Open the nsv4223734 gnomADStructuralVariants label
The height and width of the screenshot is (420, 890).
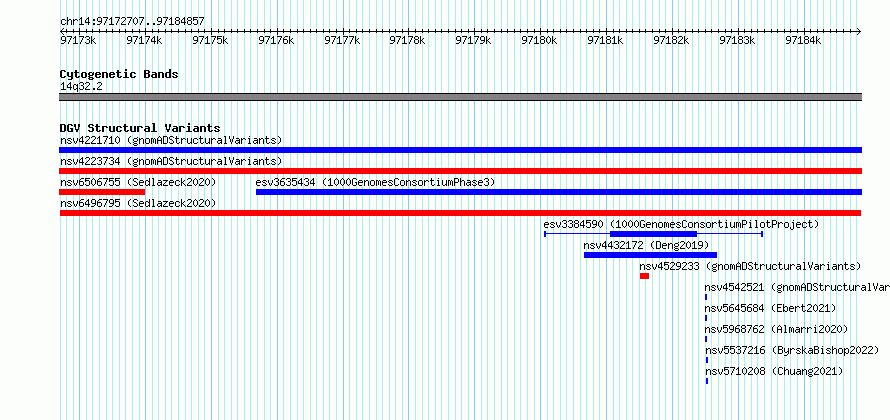pyautogui.click(x=171, y=161)
